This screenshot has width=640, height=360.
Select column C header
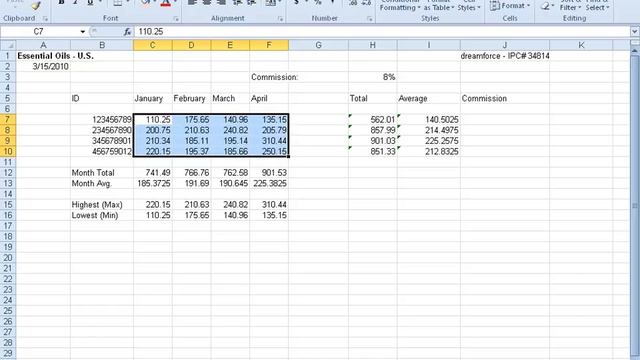click(x=153, y=45)
